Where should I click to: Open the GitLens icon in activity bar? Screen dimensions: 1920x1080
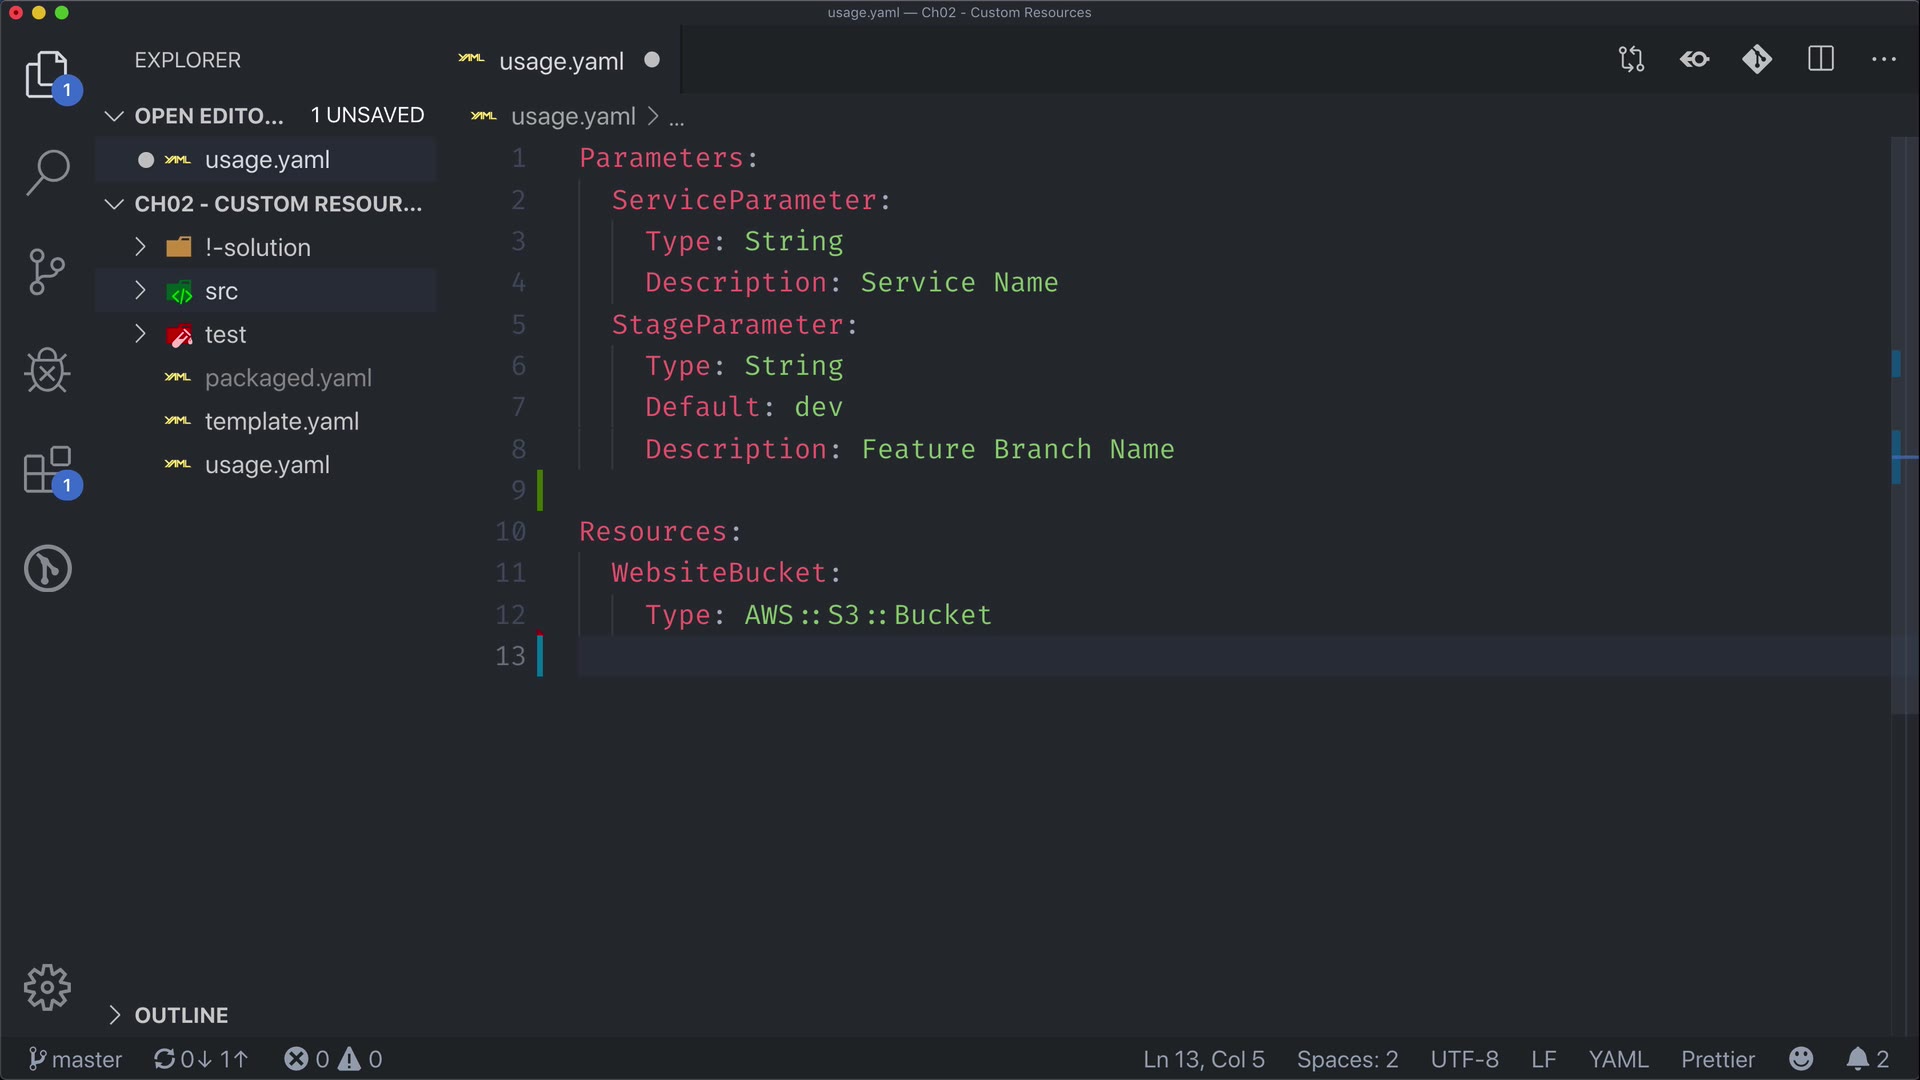[47, 569]
